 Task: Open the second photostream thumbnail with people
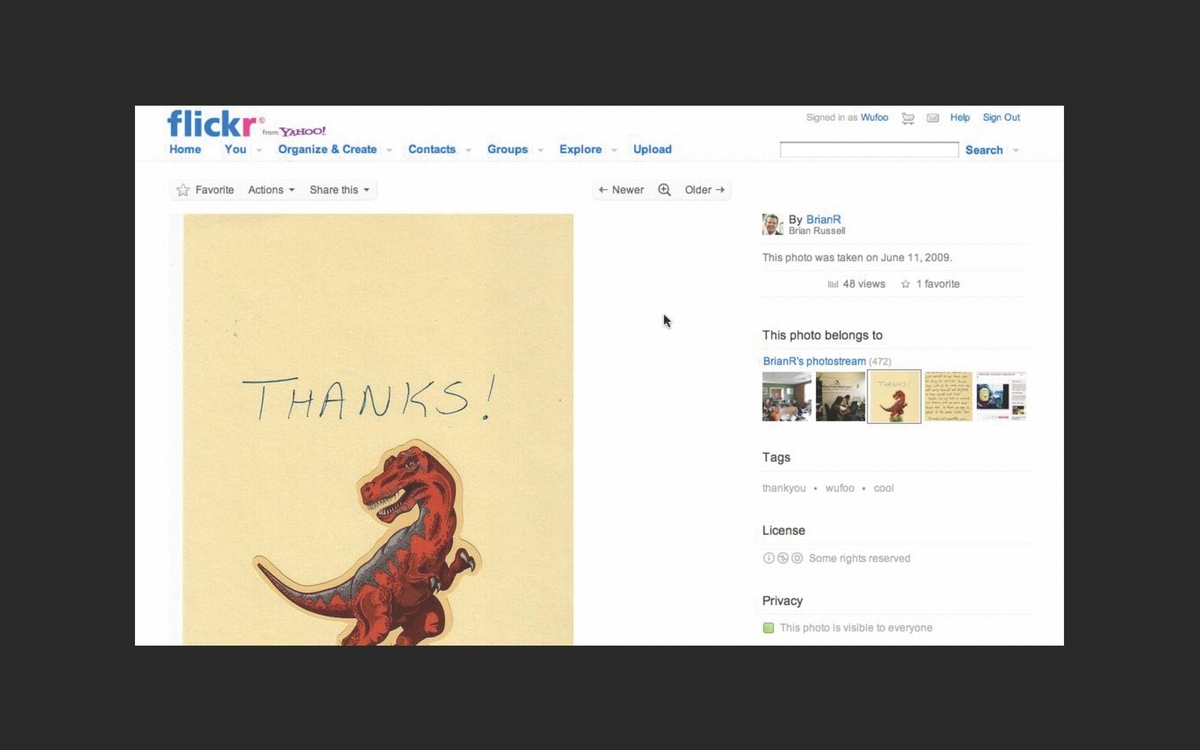coord(840,396)
